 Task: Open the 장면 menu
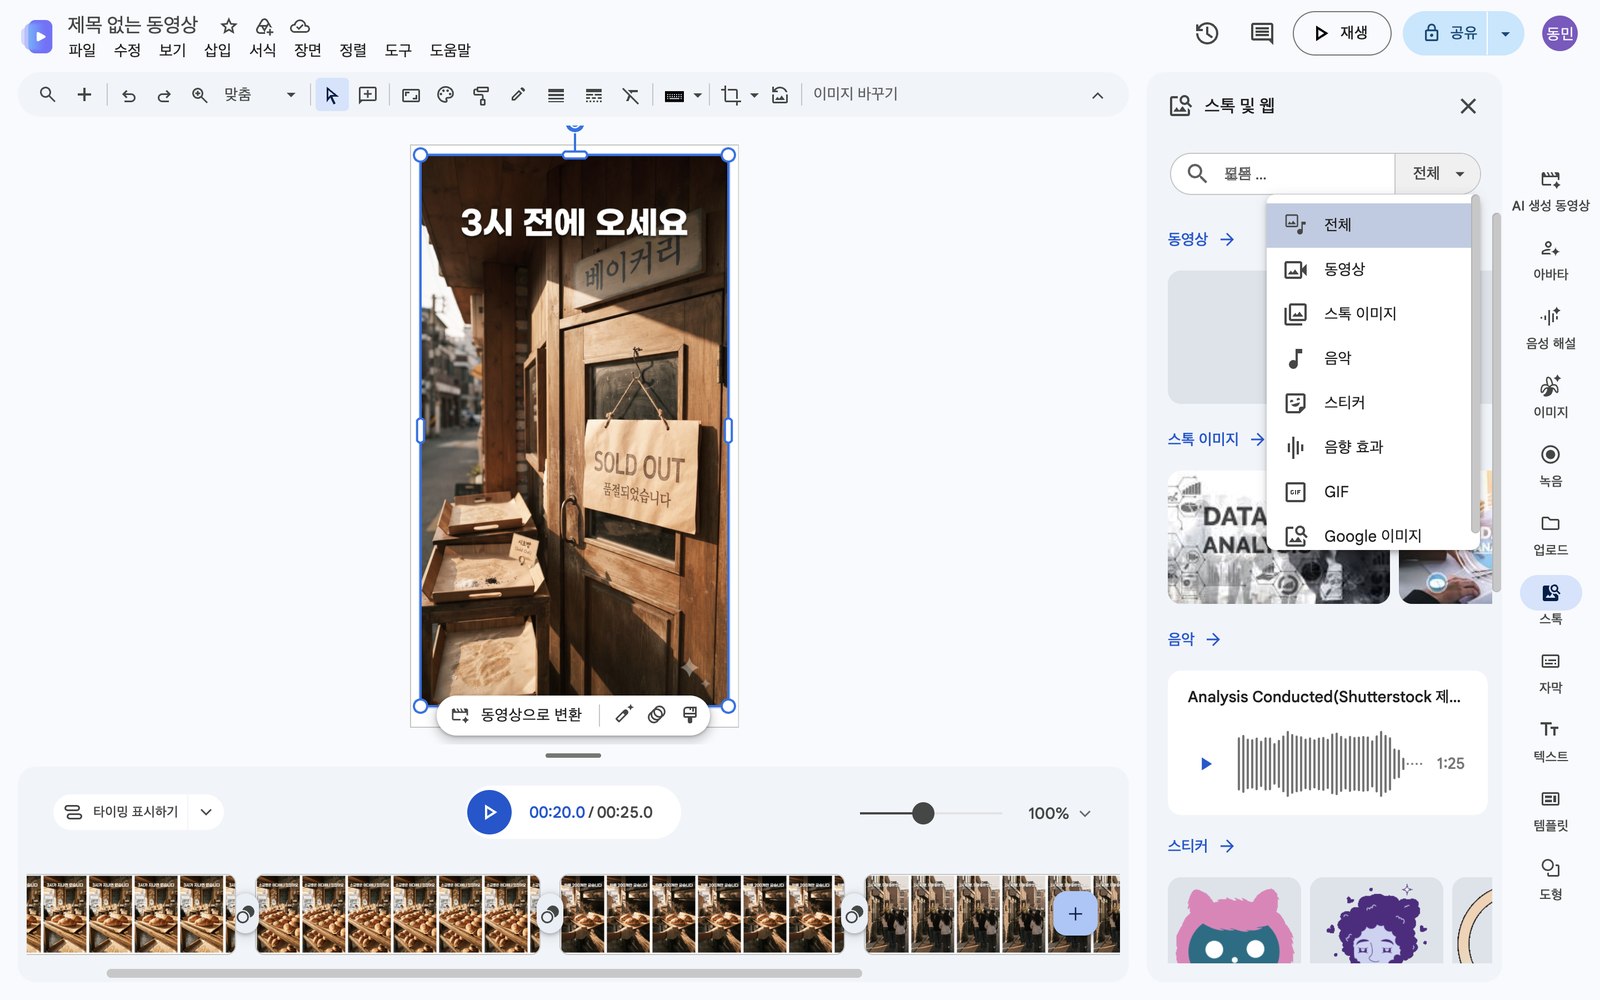(x=307, y=50)
